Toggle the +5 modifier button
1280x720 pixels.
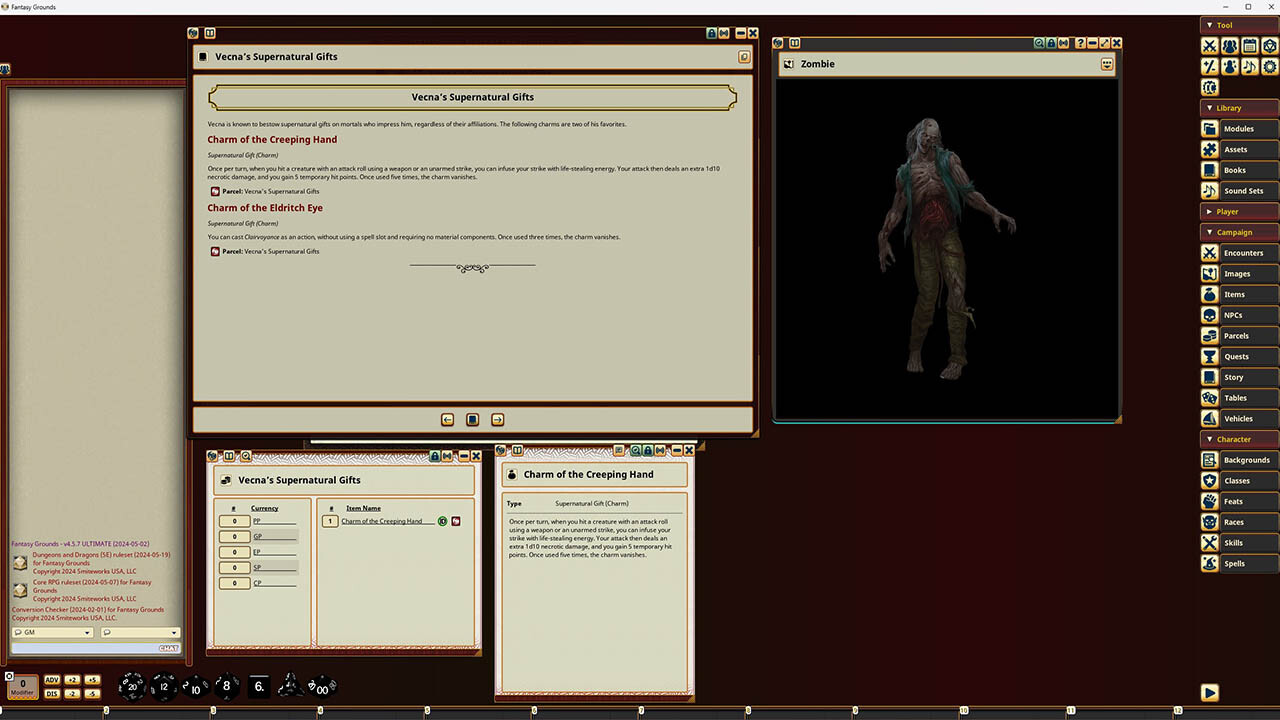92,680
